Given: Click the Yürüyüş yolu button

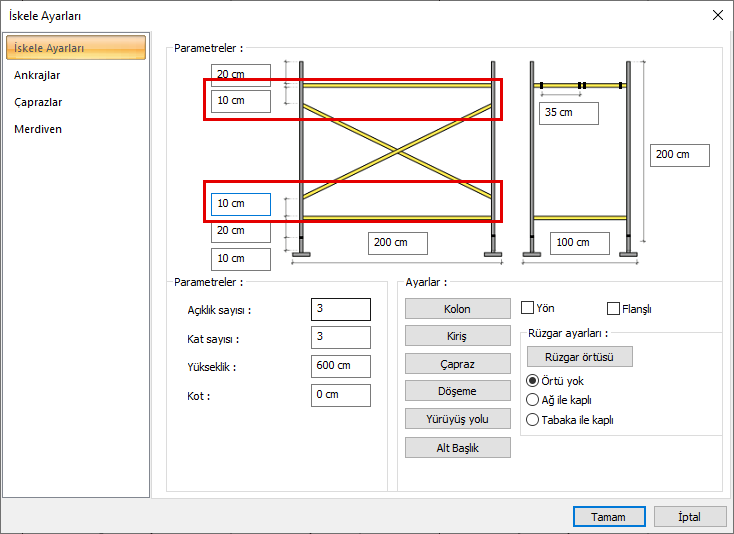Looking at the screenshot, I should pyautogui.click(x=457, y=419).
